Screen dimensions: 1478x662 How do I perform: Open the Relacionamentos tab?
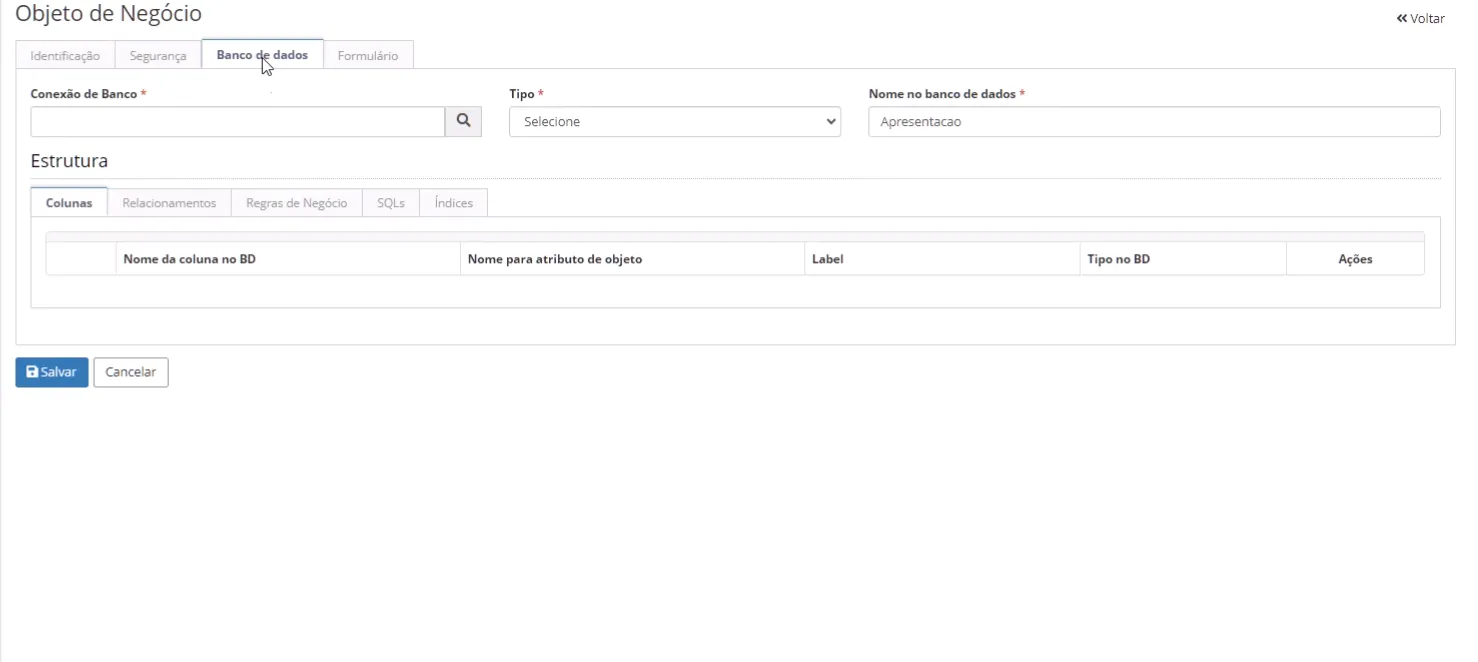pos(169,203)
